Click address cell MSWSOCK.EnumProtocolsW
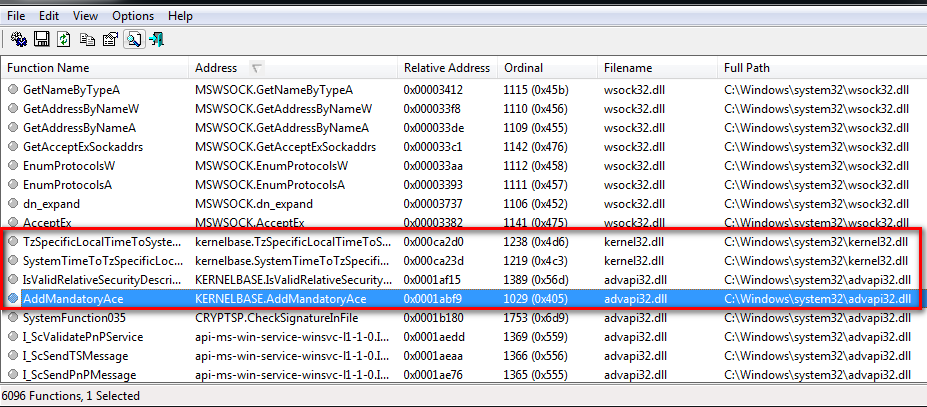Image resolution: width=927 pixels, height=407 pixels. pyautogui.click(x=271, y=166)
